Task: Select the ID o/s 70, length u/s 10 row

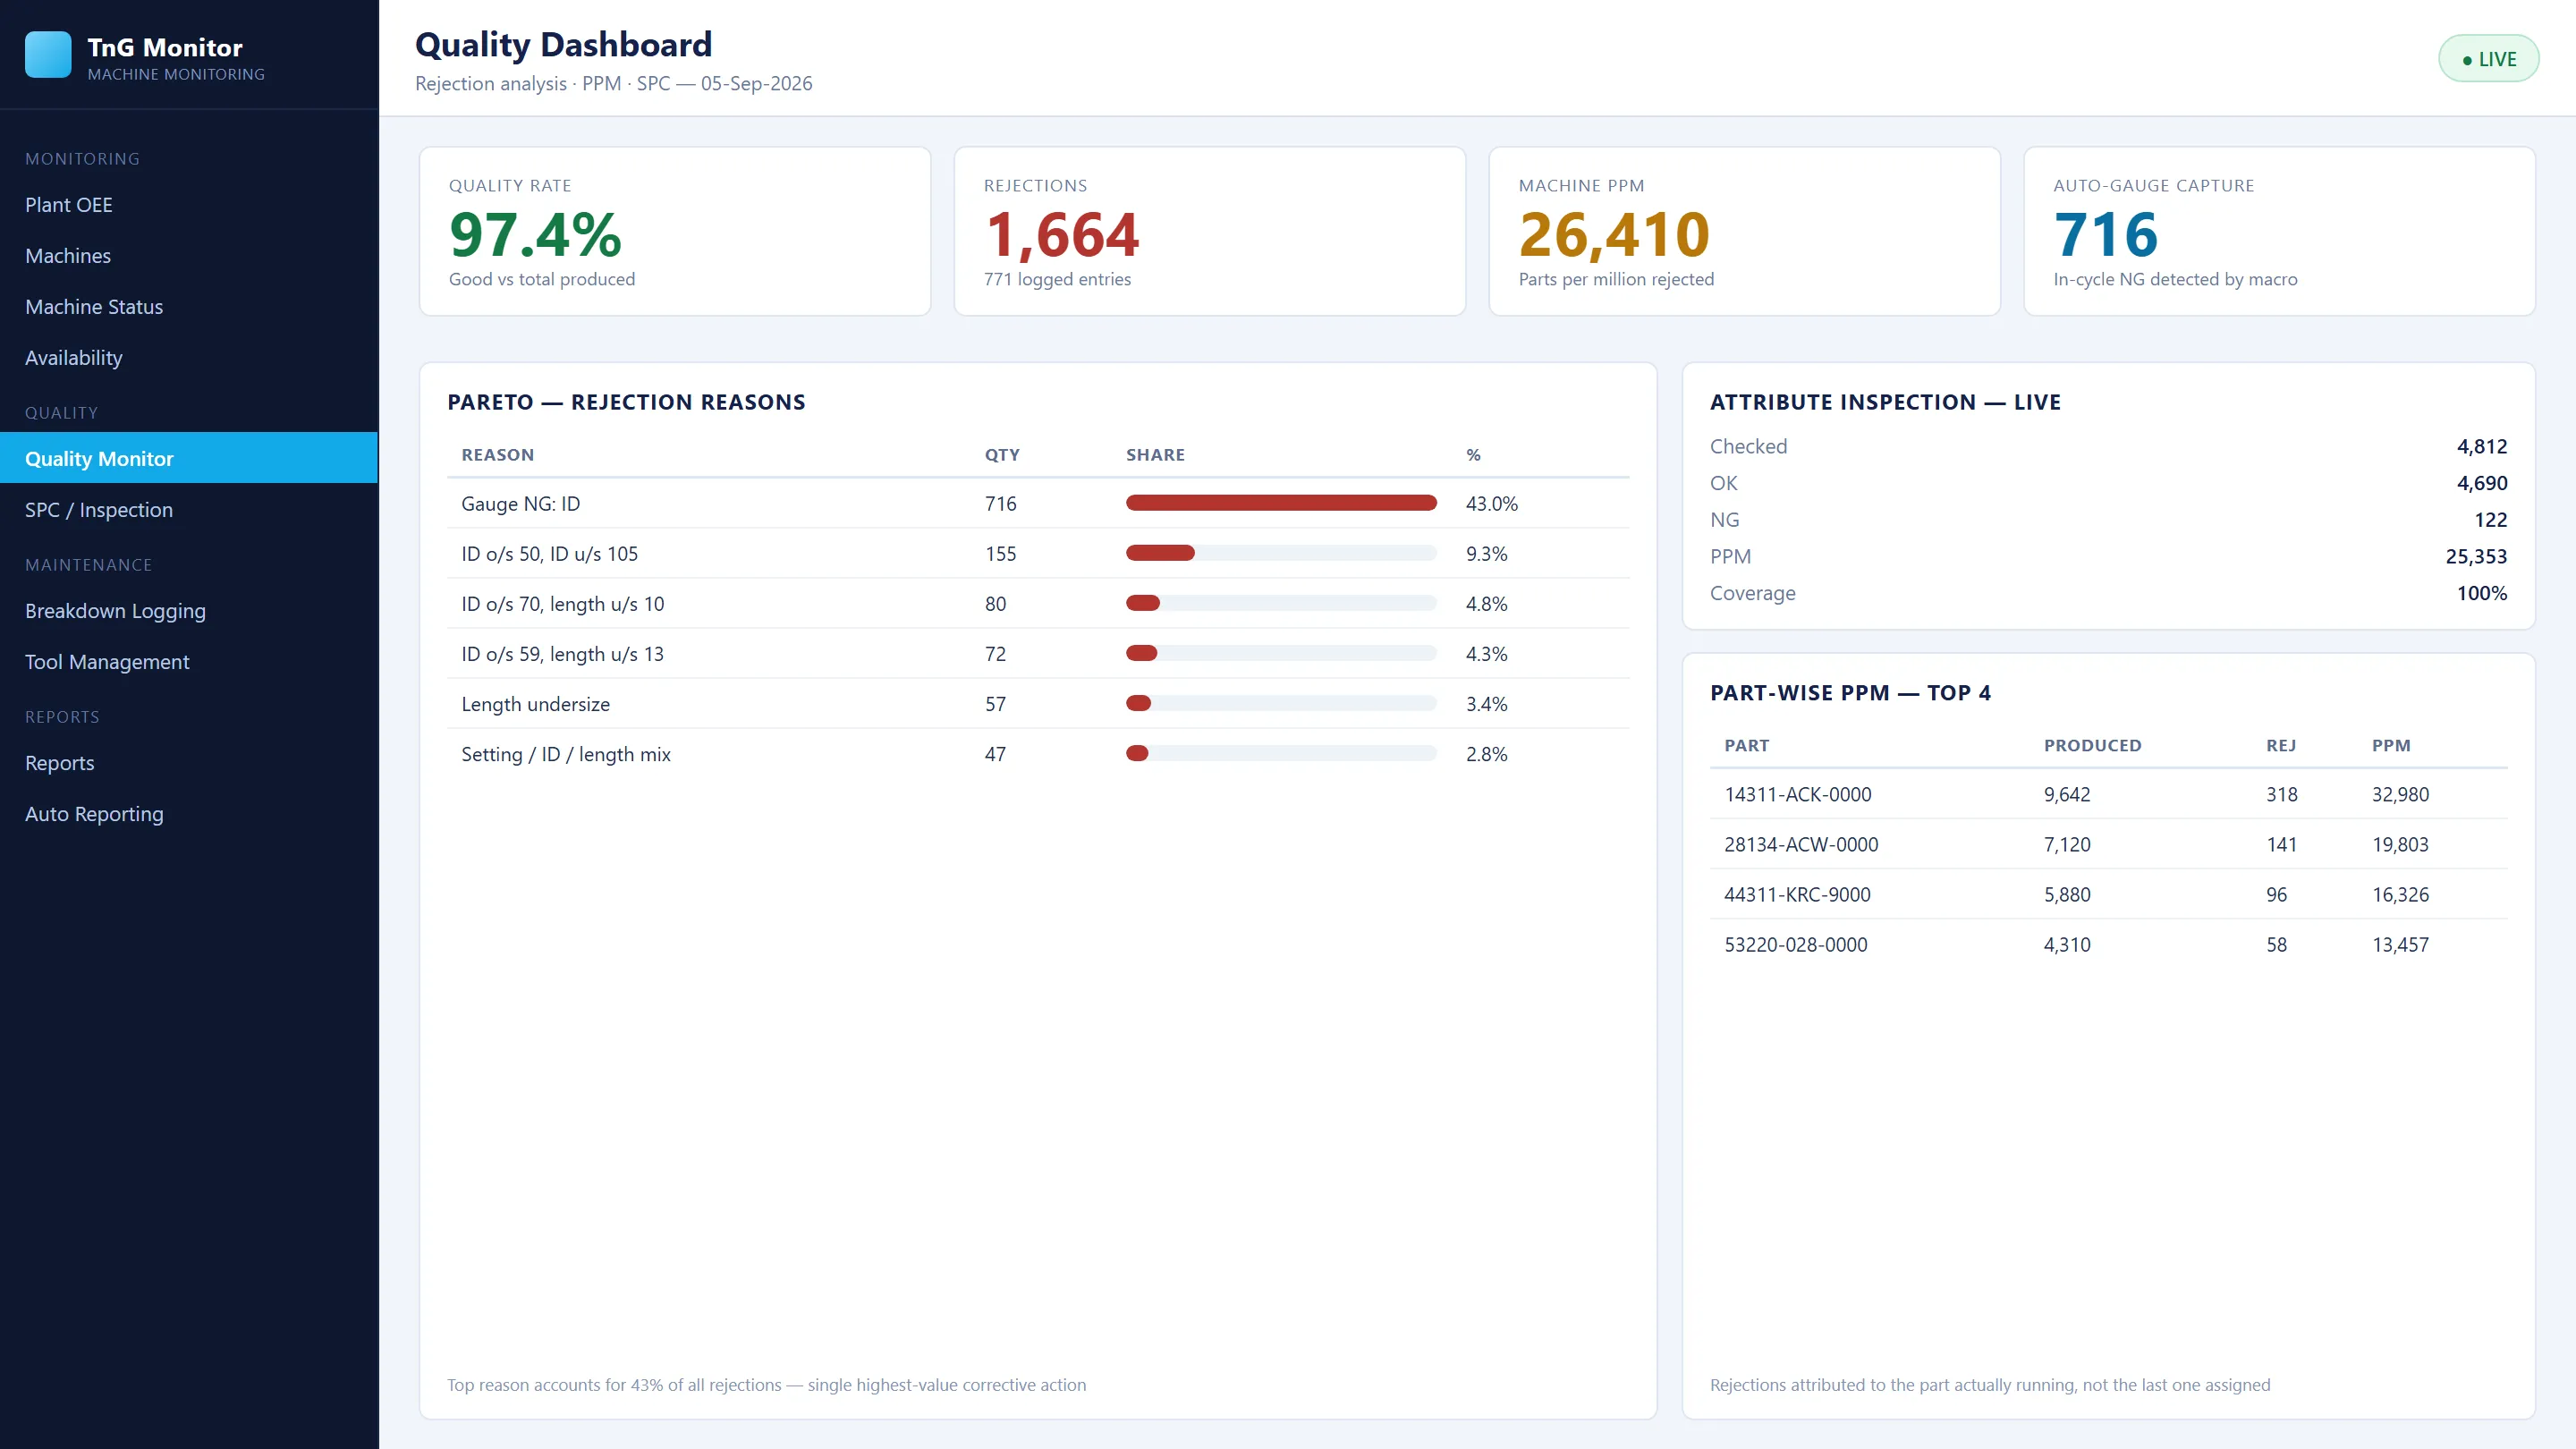Action: point(1038,604)
